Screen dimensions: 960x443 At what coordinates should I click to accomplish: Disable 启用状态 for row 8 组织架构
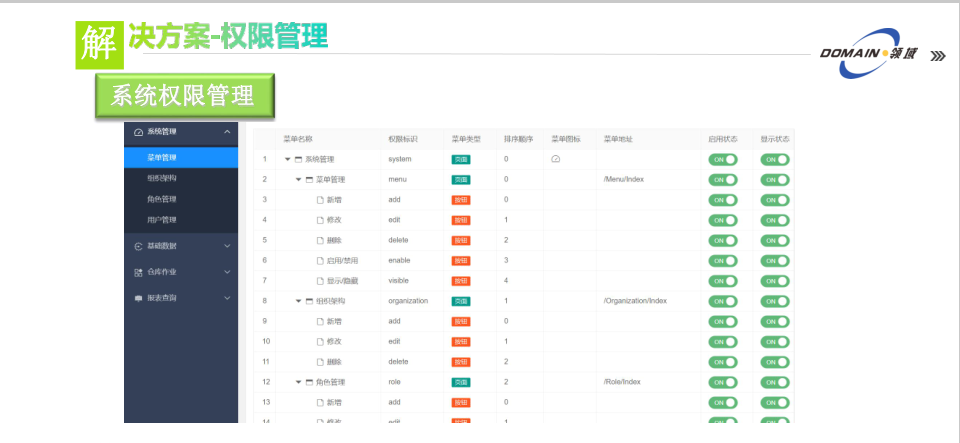pyautogui.click(x=723, y=301)
